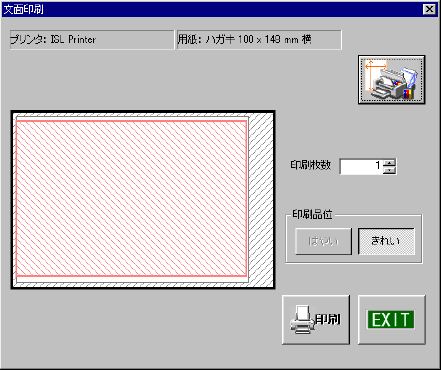Click the 印刷品位 group label
The image size is (441, 370).
[x=312, y=214]
